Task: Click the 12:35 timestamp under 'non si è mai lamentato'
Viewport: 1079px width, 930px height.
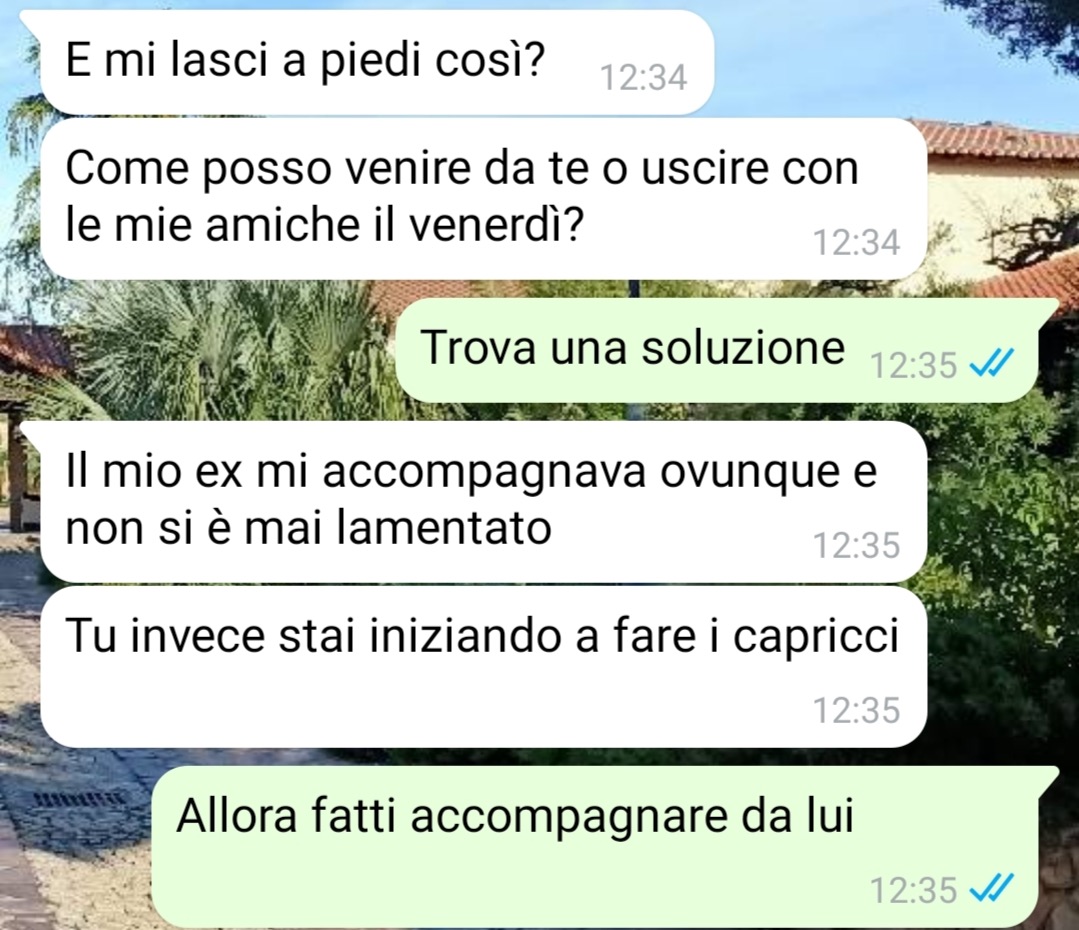Action: point(857,545)
